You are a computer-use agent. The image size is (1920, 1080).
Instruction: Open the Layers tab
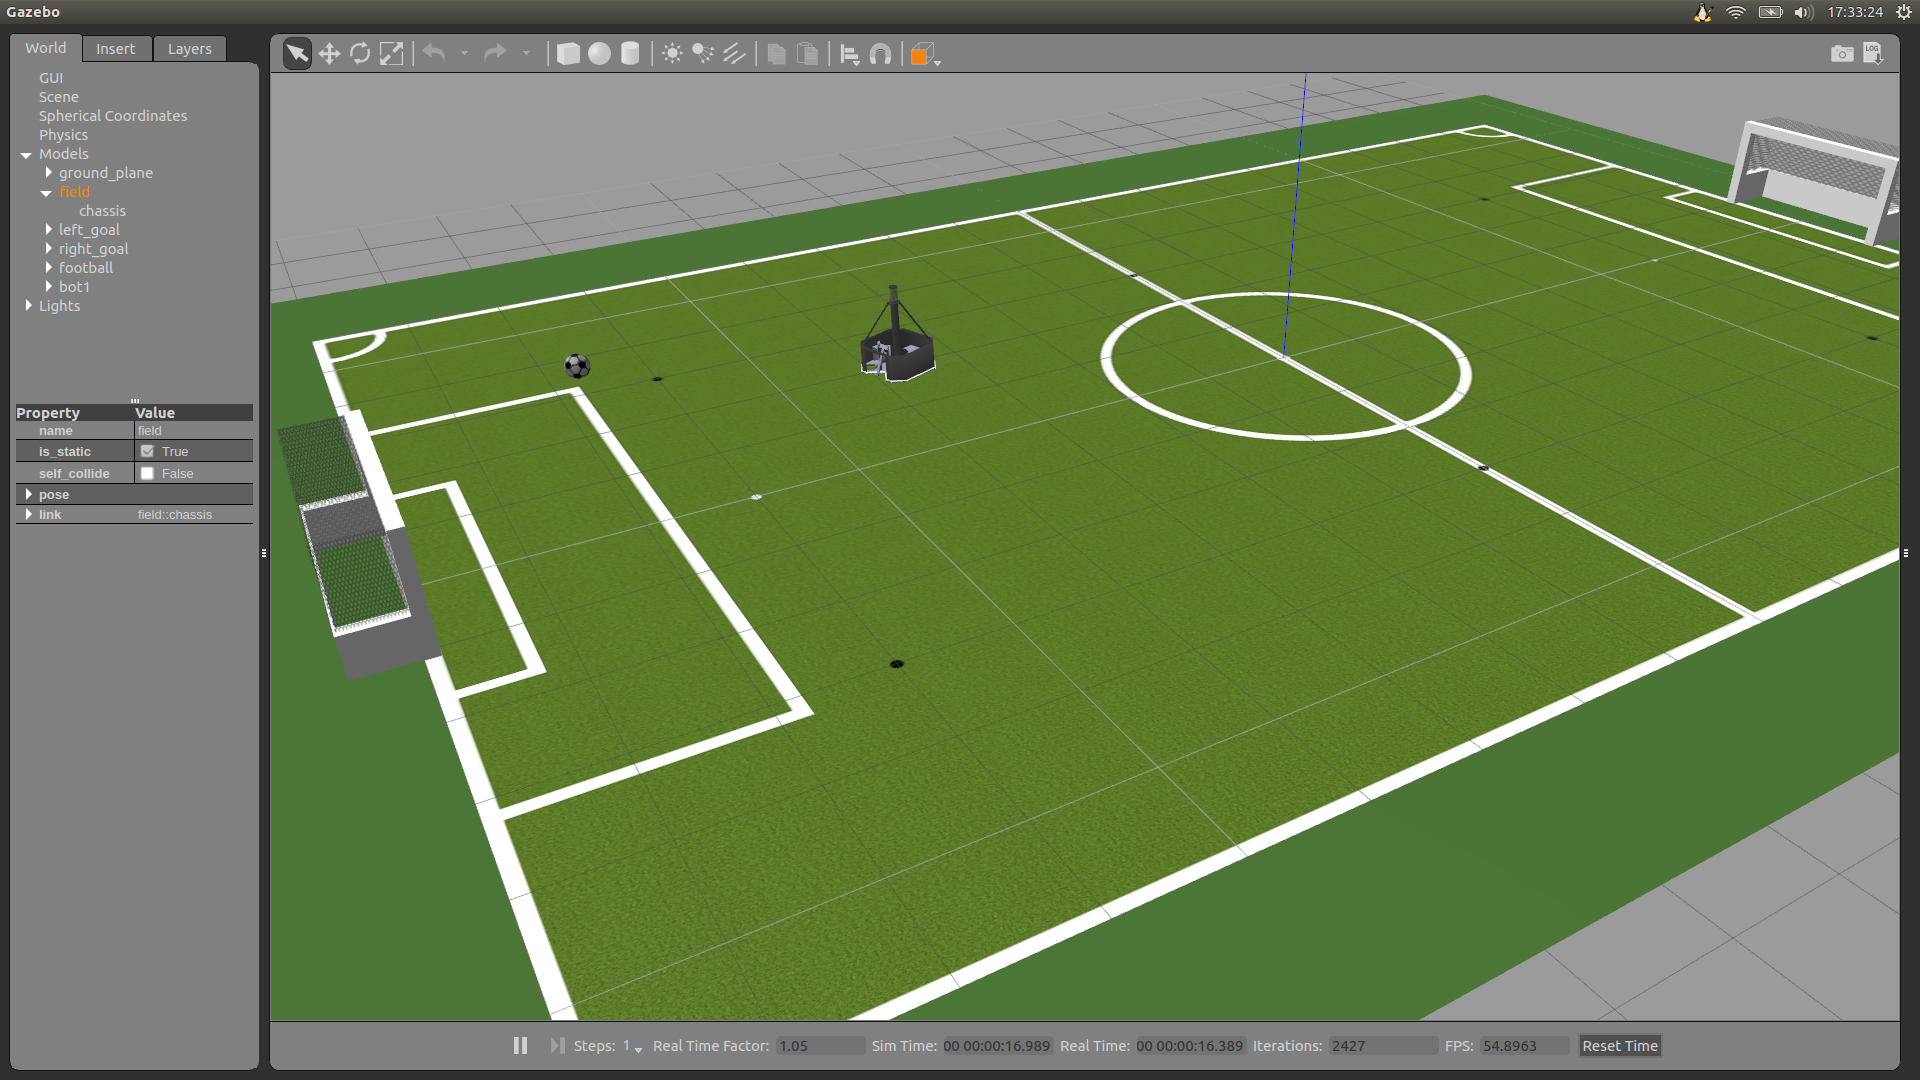coord(189,49)
